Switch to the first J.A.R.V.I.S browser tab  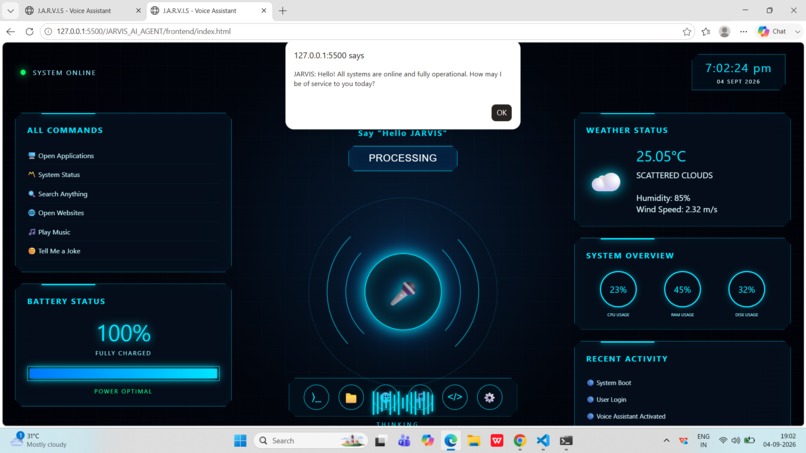(x=75, y=10)
